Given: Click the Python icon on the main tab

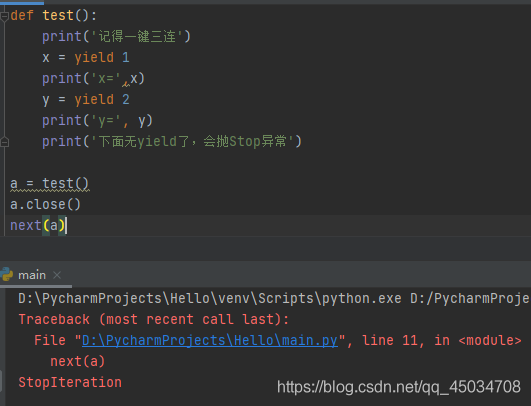Looking at the screenshot, I should pyautogui.click(x=7, y=274).
